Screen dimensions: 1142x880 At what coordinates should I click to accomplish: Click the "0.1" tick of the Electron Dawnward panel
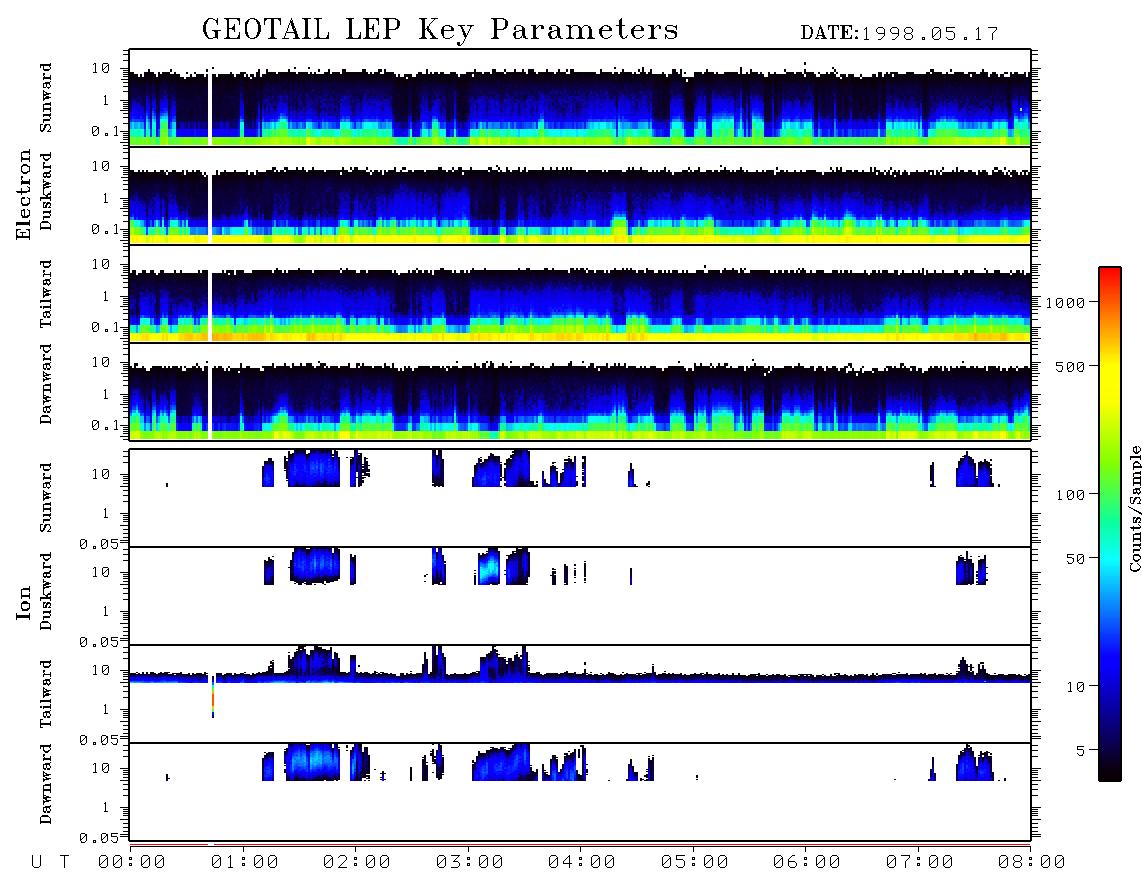(x=104, y=425)
